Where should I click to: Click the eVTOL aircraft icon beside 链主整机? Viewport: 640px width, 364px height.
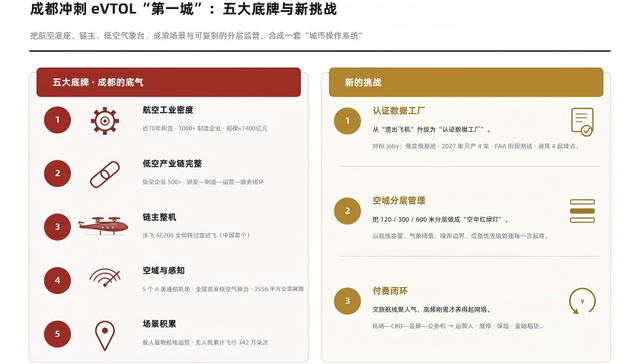pos(103,226)
